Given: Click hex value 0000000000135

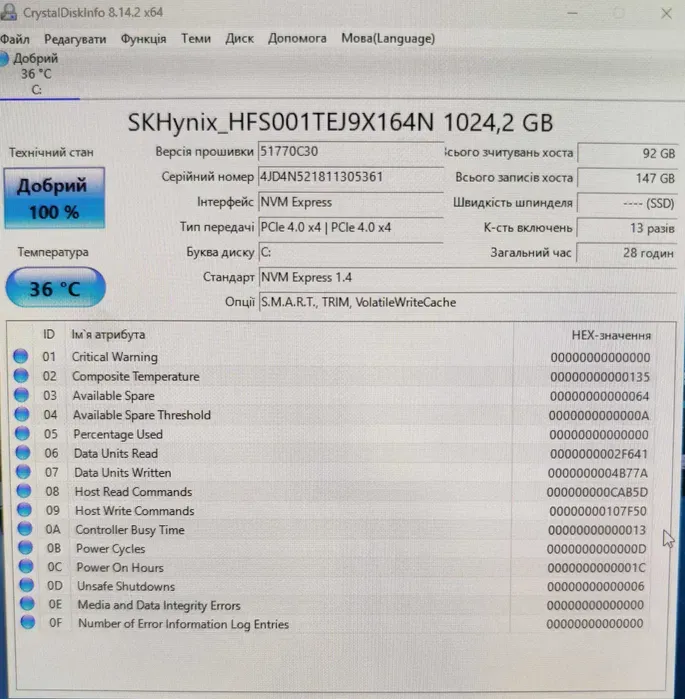Looking at the screenshot, I should pyautogui.click(x=599, y=377).
